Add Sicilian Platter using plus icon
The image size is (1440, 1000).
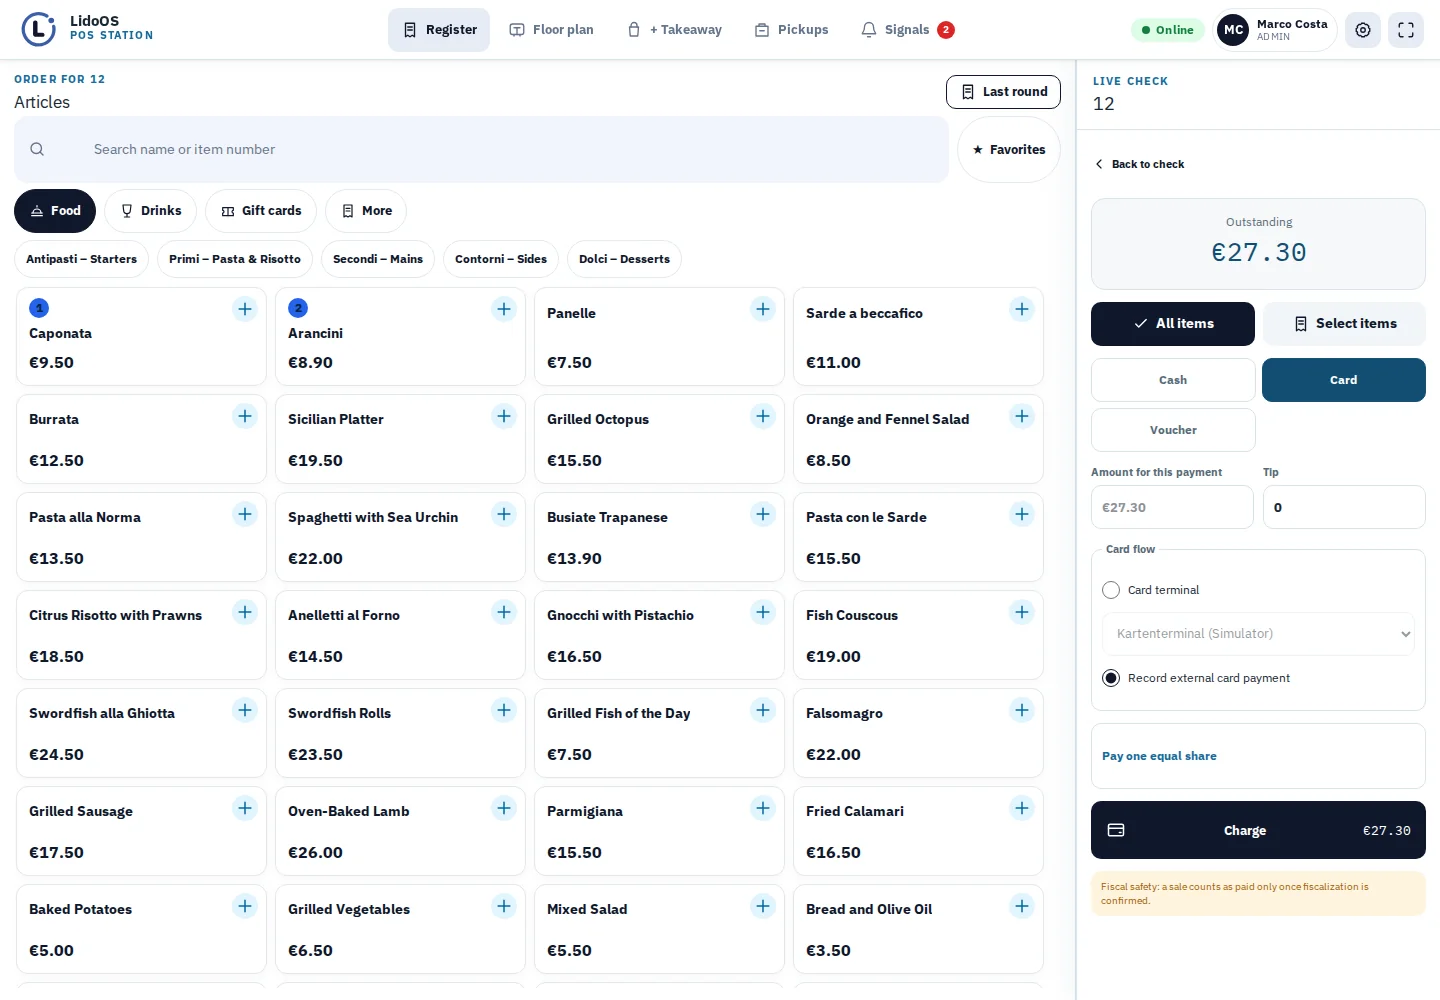pos(504,415)
